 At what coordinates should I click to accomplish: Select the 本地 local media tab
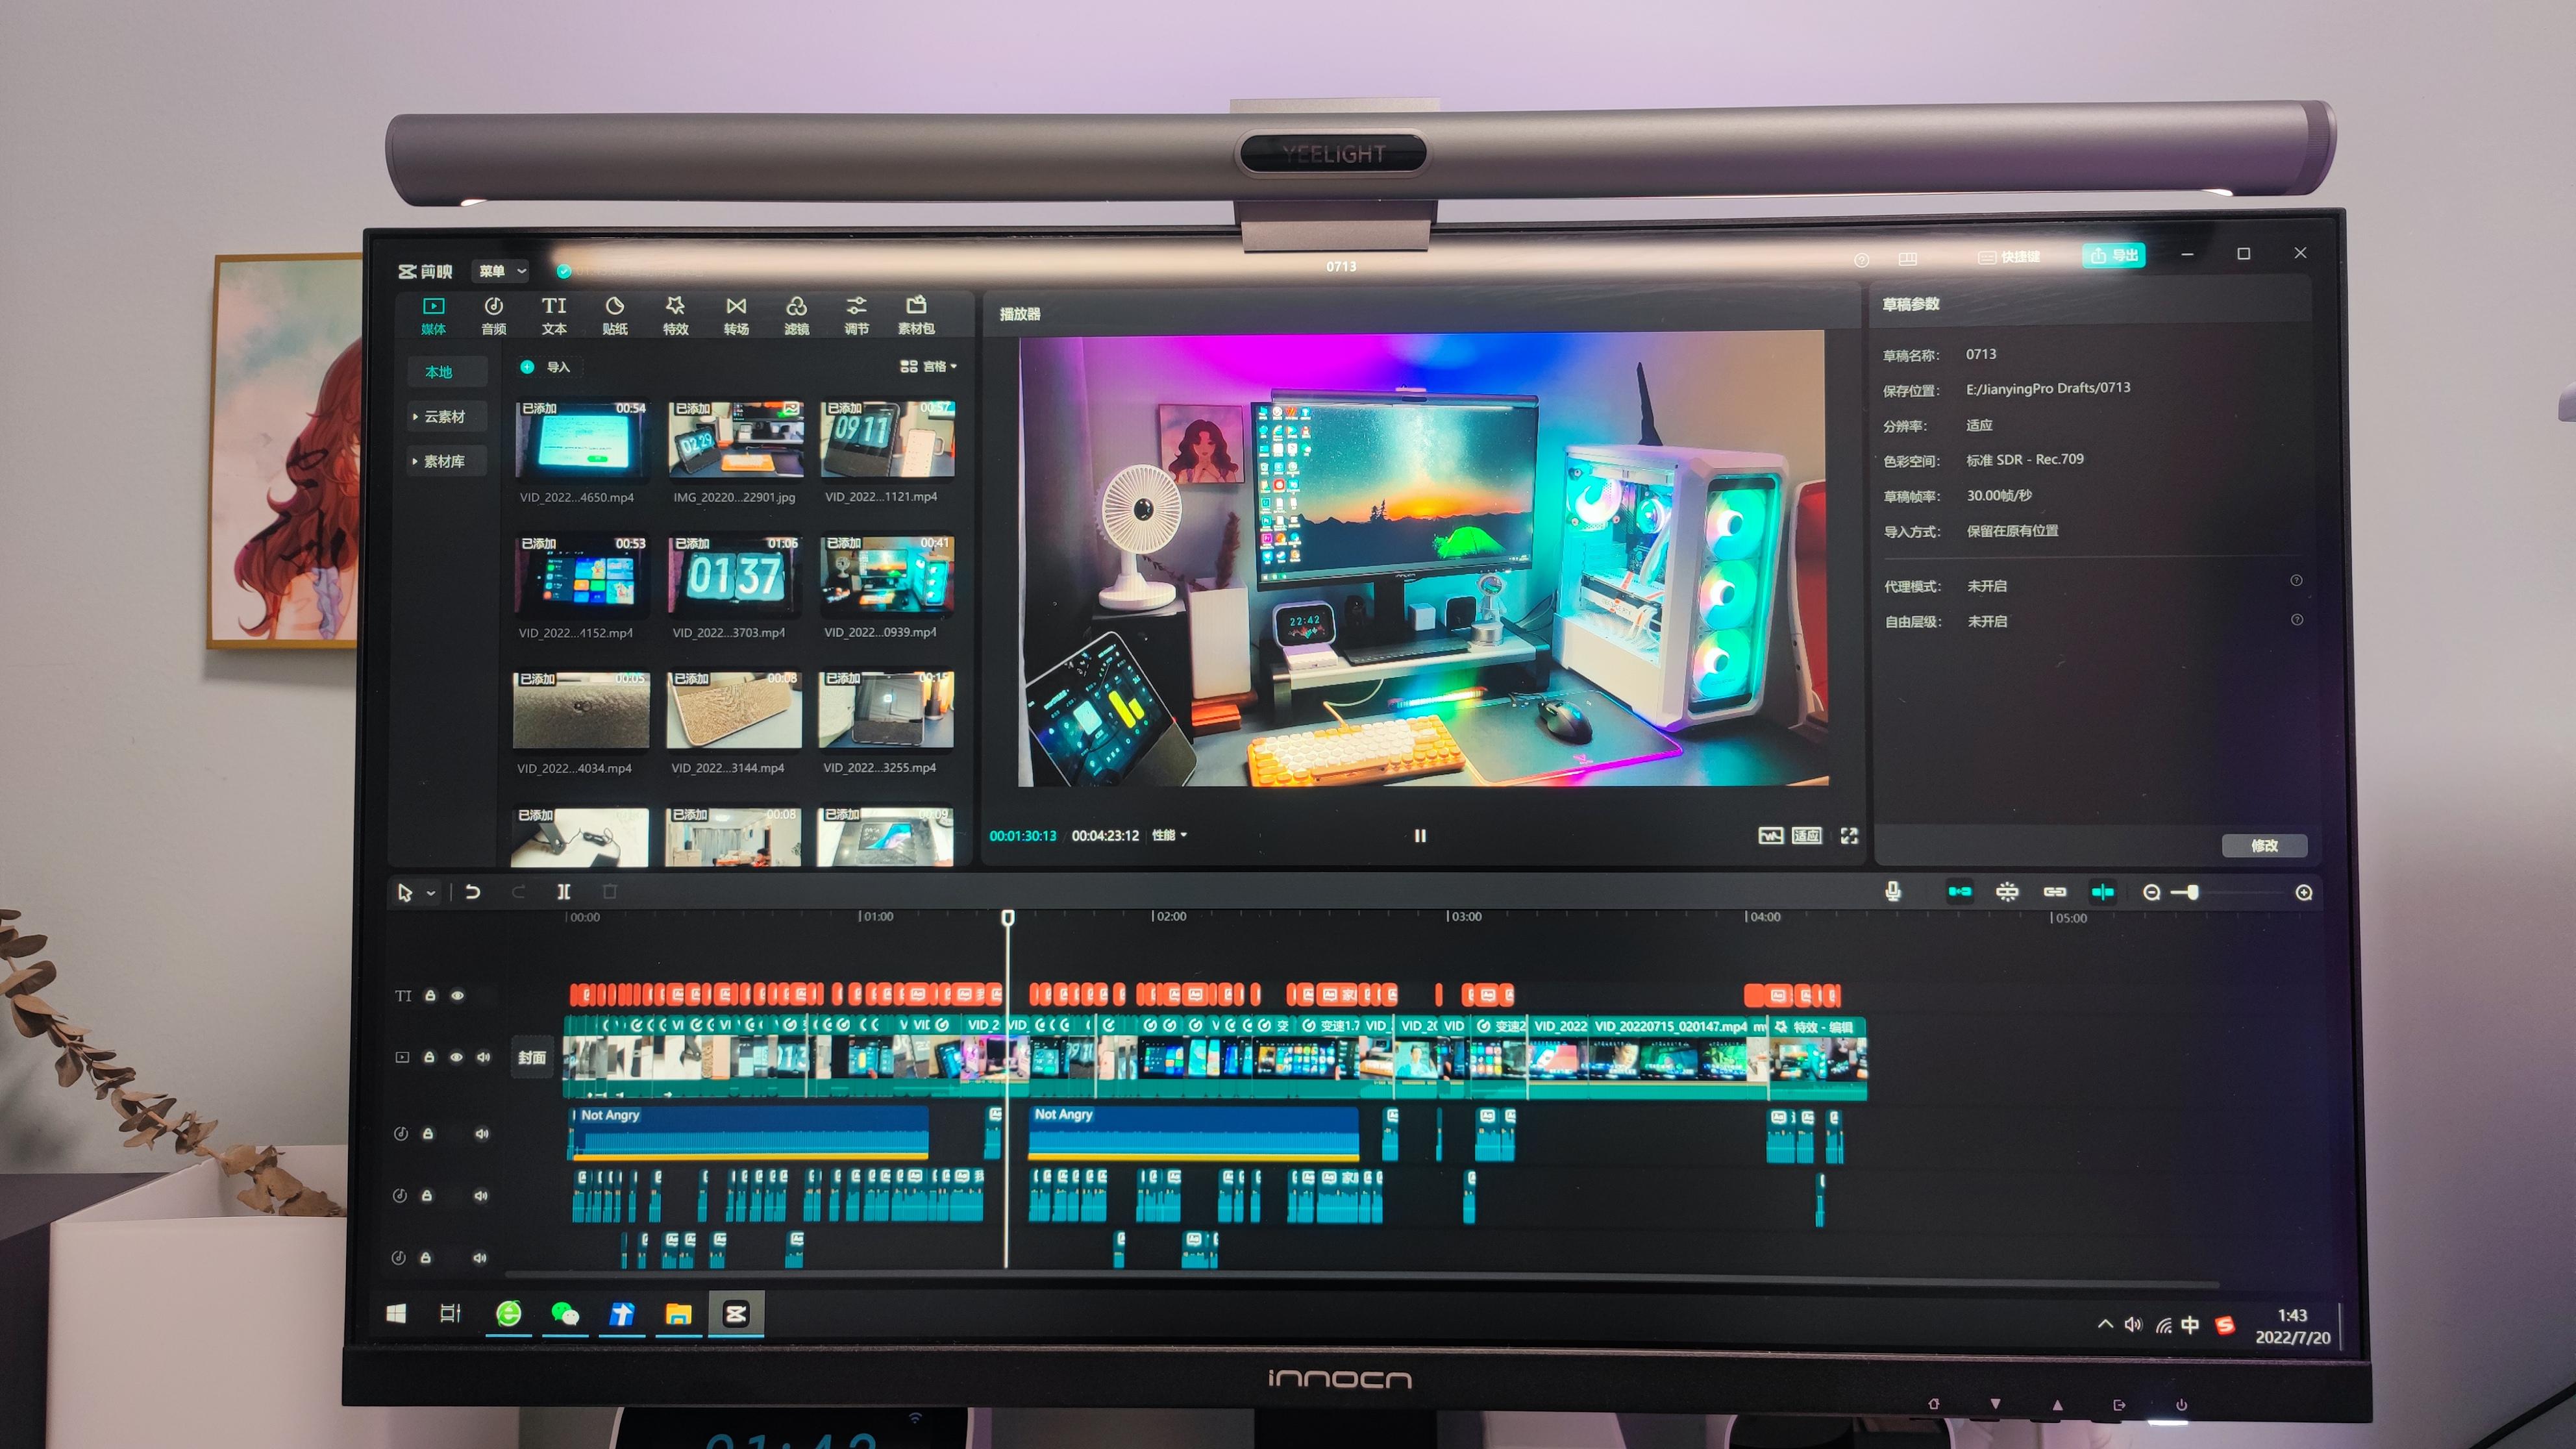(x=439, y=372)
